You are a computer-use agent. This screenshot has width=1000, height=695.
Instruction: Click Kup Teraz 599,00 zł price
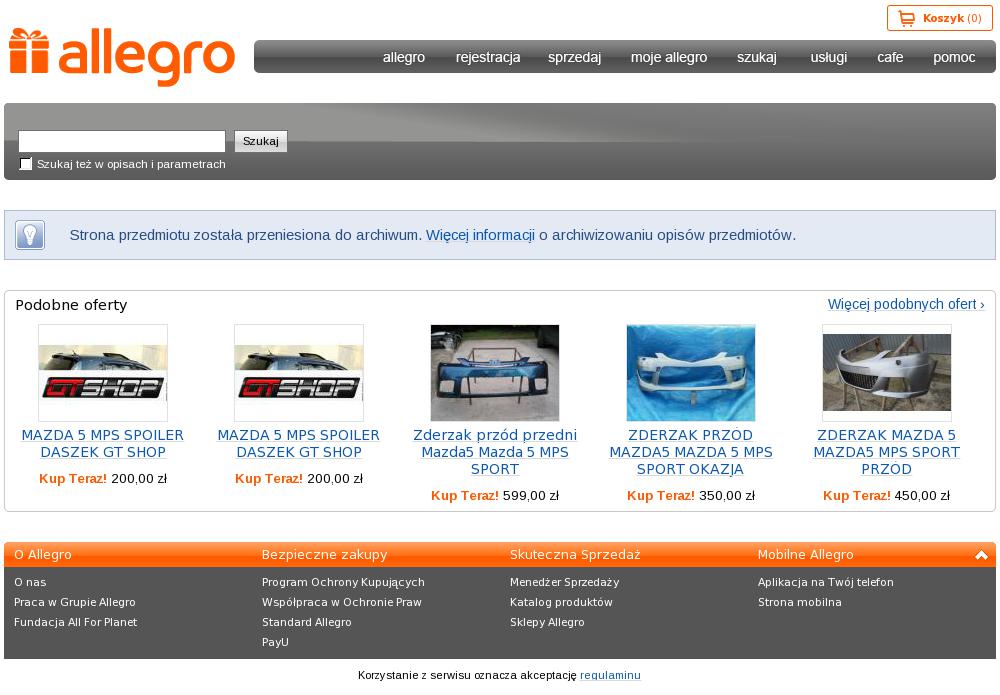[x=495, y=495]
